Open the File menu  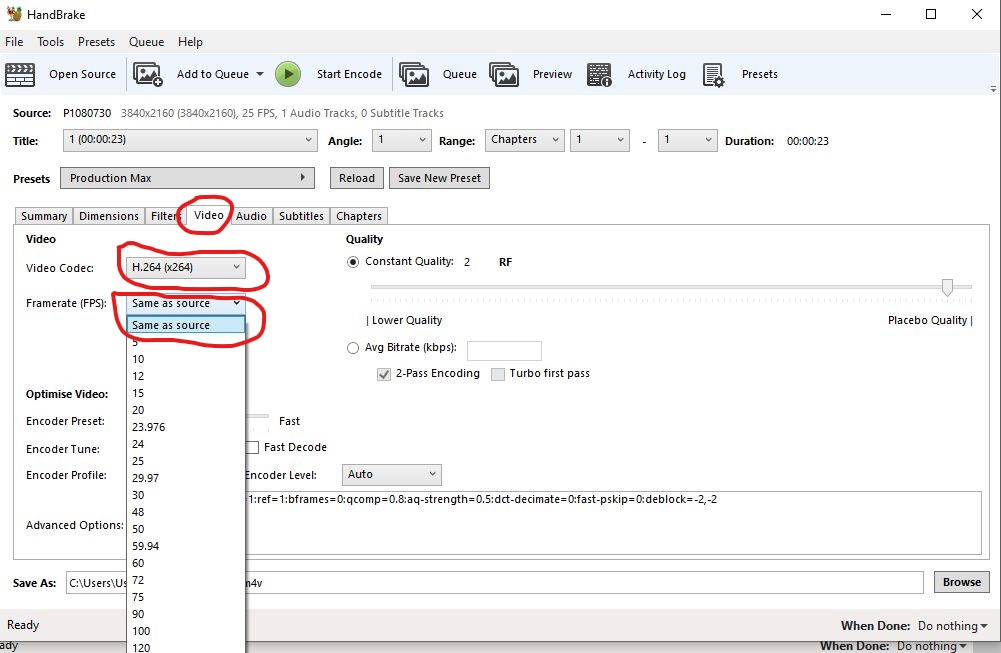pos(14,42)
